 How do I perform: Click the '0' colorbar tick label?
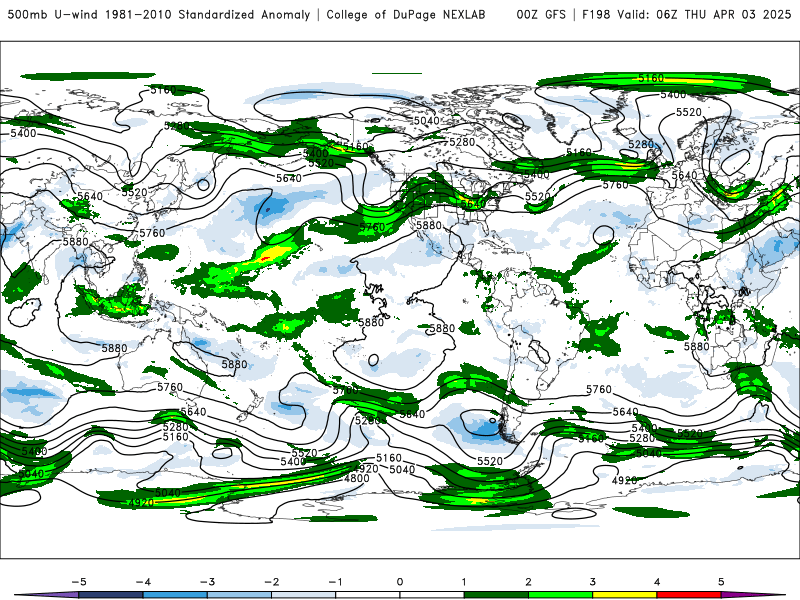tap(400, 582)
